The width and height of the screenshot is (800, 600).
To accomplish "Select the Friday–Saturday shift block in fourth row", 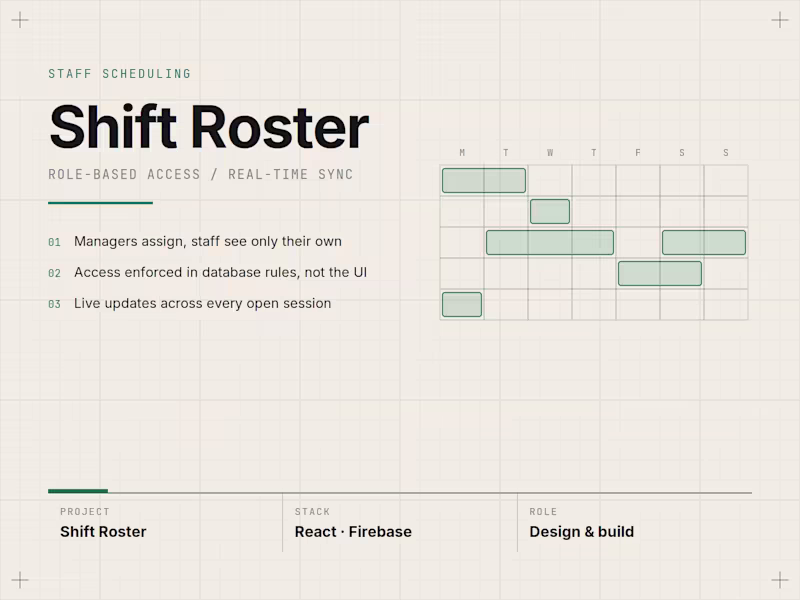I will [660, 273].
